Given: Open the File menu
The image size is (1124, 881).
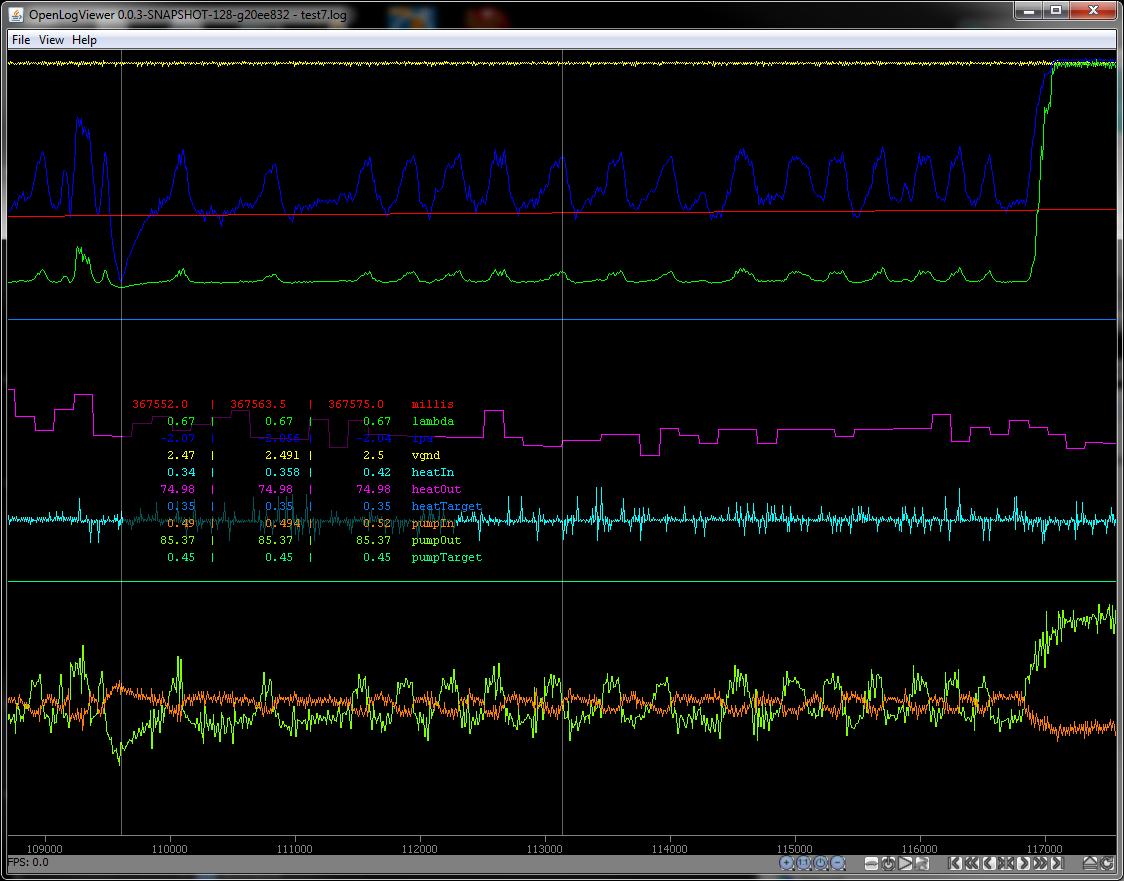Looking at the screenshot, I should 21,40.
